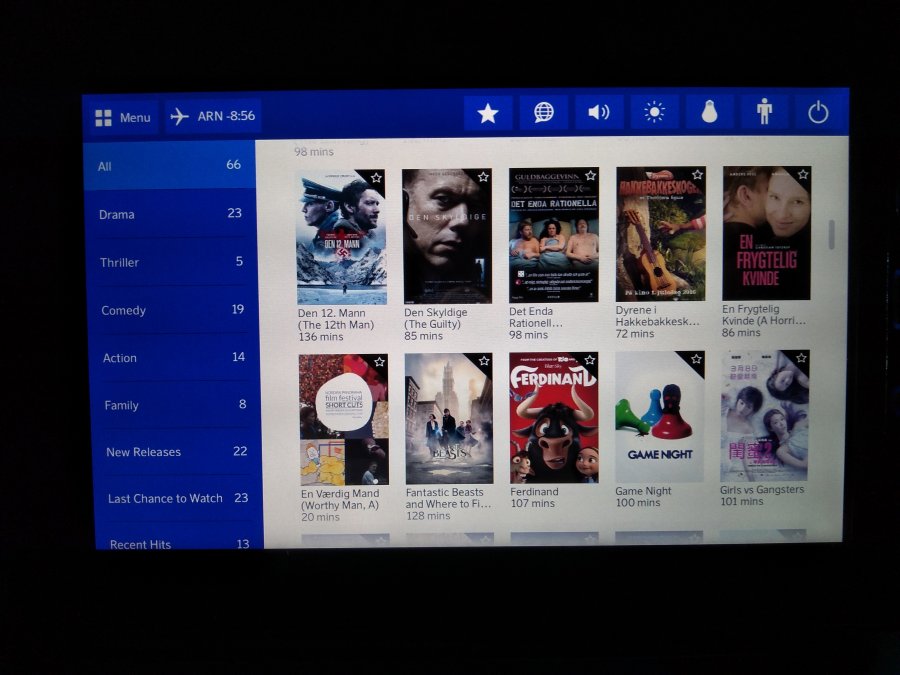
Task: Open Fantastic Beasts movie title link
Action: [x=448, y=498]
